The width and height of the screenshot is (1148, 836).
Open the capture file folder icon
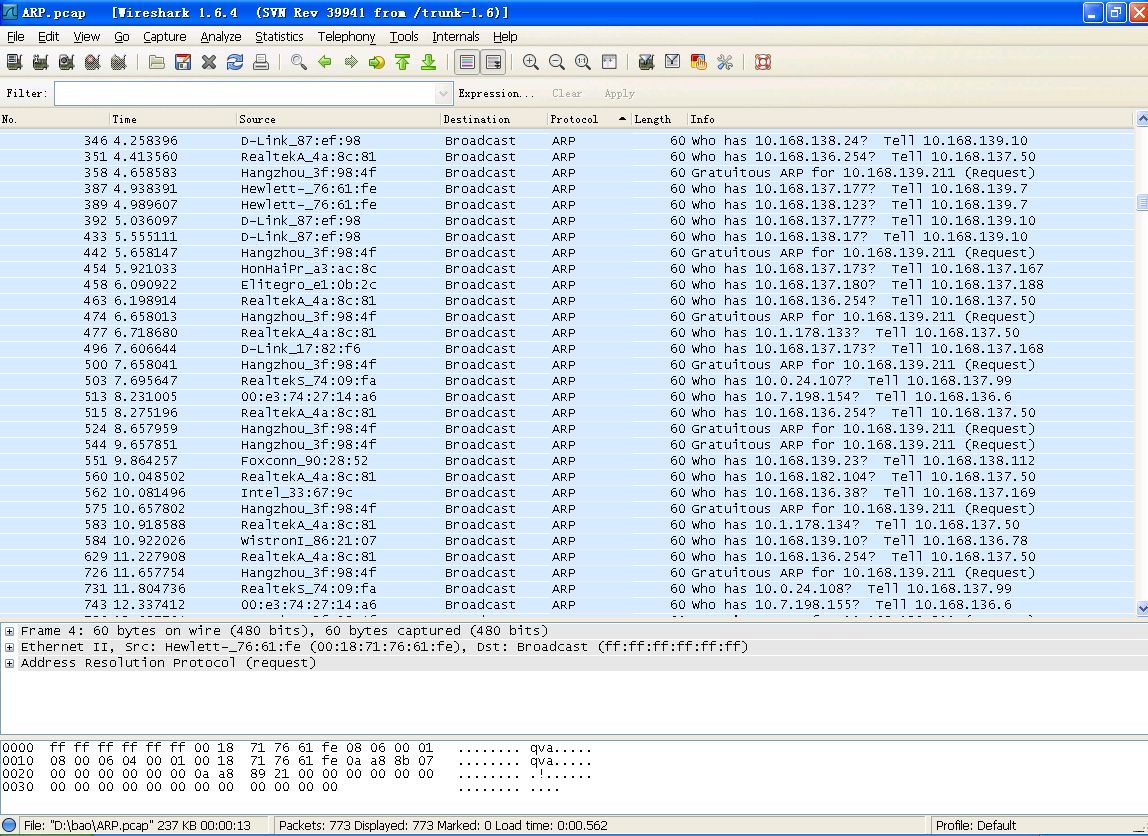pos(157,62)
